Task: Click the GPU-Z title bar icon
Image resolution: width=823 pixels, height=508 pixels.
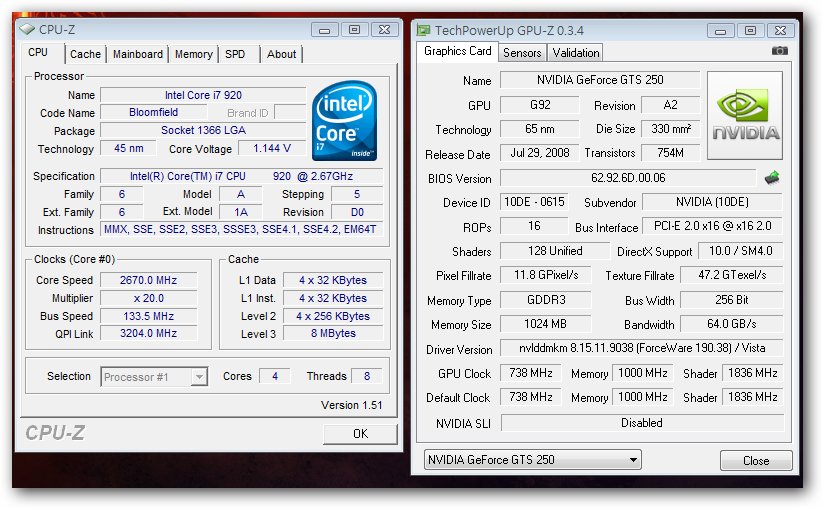Action: pyautogui.click(x=424, y=30)
